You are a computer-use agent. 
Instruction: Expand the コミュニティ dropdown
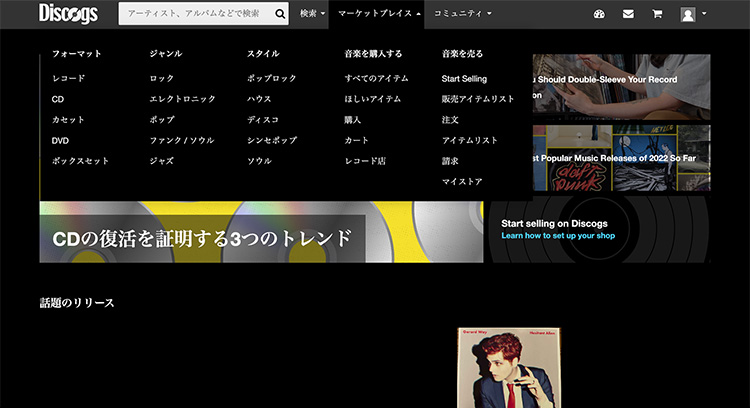[461, 14]
